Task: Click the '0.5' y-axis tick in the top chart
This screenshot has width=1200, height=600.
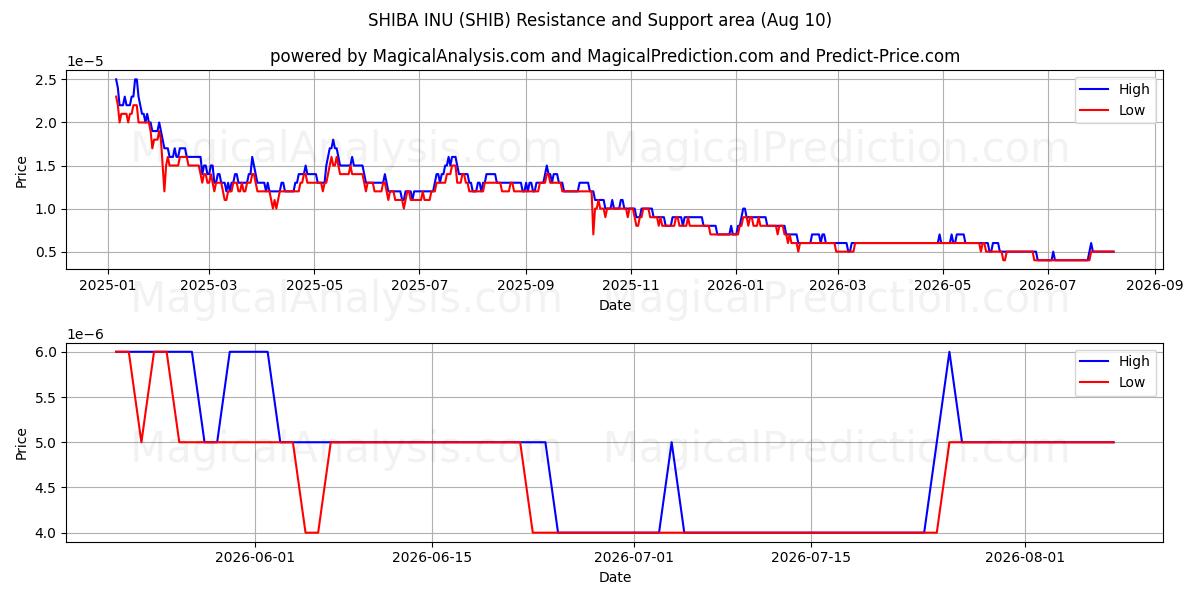Action: point(48,252)
